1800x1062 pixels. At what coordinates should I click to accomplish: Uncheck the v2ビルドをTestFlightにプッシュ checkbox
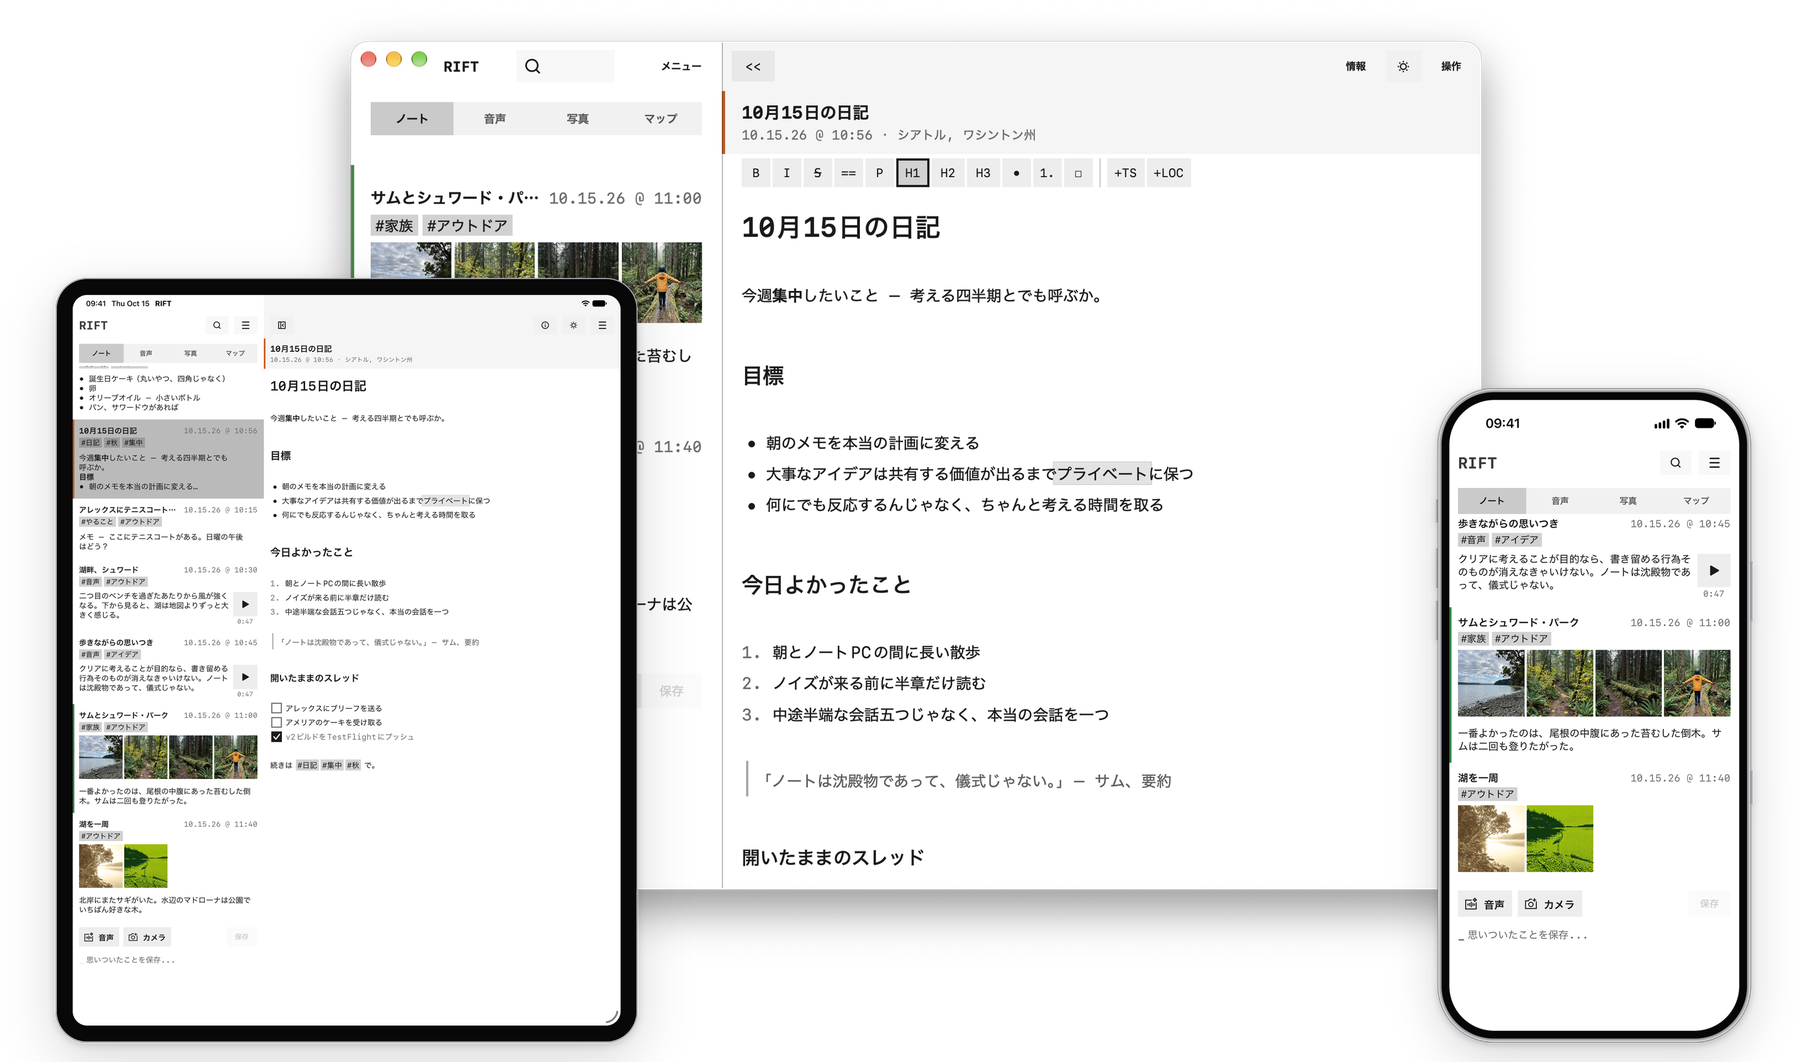277,737
